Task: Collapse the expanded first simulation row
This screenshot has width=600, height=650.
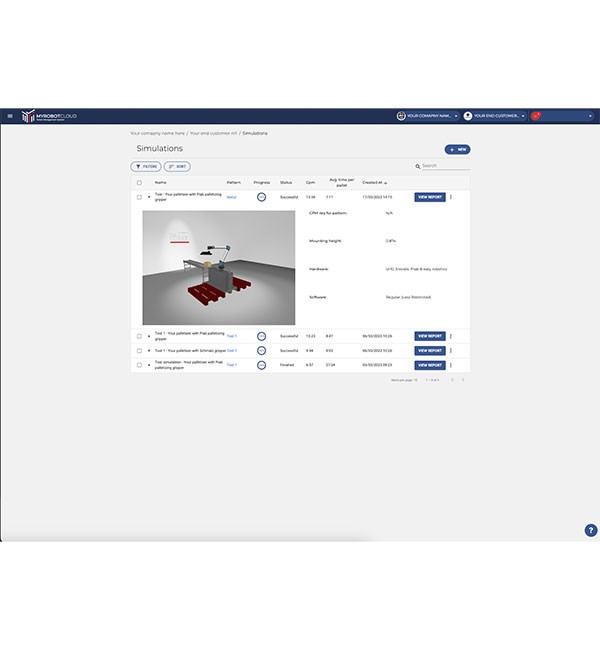Action: point(149,197)
